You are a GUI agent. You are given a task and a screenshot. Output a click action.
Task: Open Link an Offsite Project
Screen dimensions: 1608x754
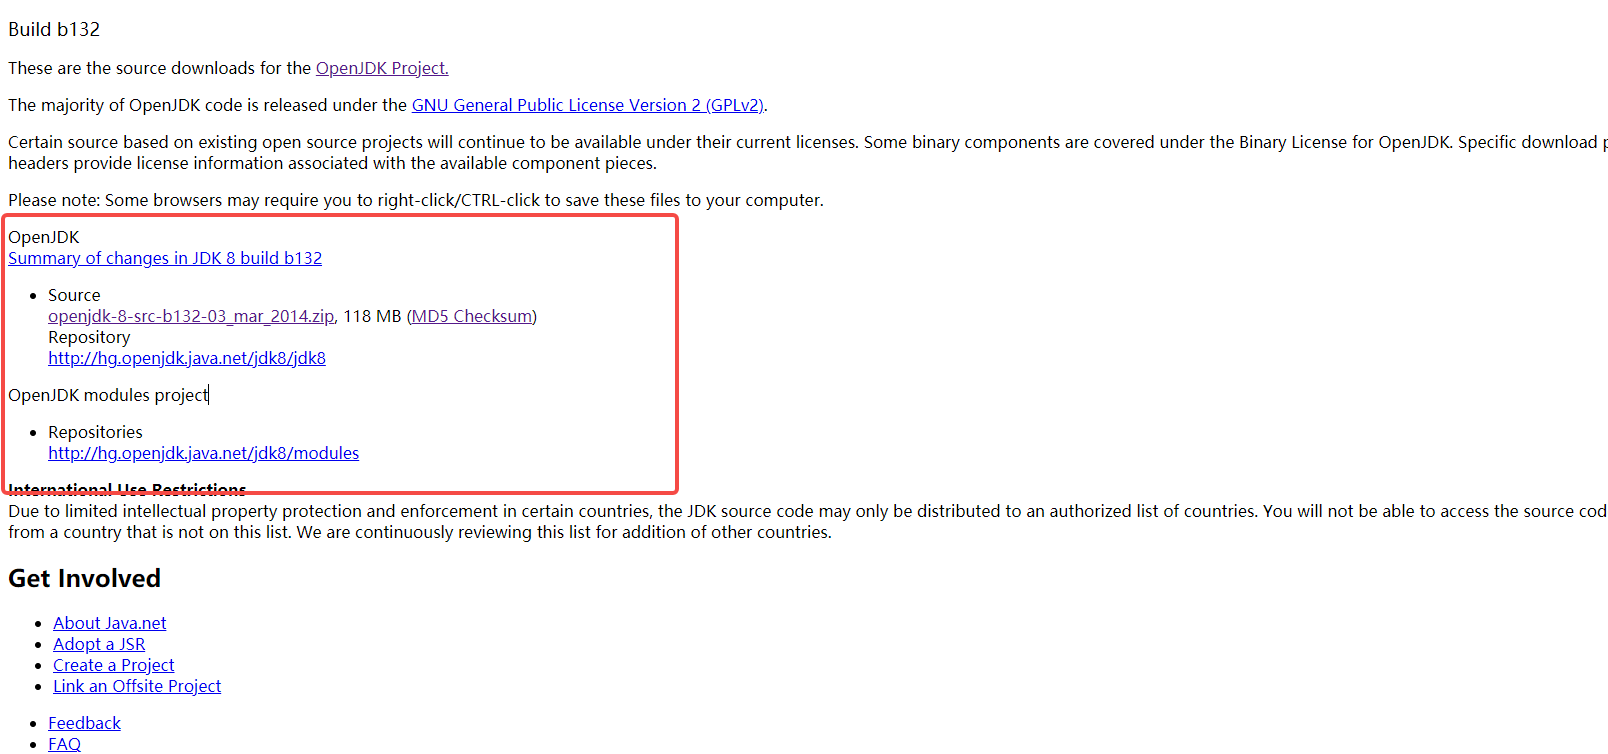coord(137,686)
